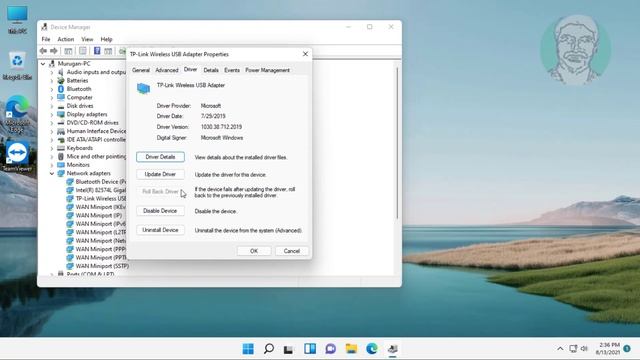The height and width of the screenshot is (360, 640).
Task: Open Microsoft Edge desktop shortcut
Action: coord(17,113)
